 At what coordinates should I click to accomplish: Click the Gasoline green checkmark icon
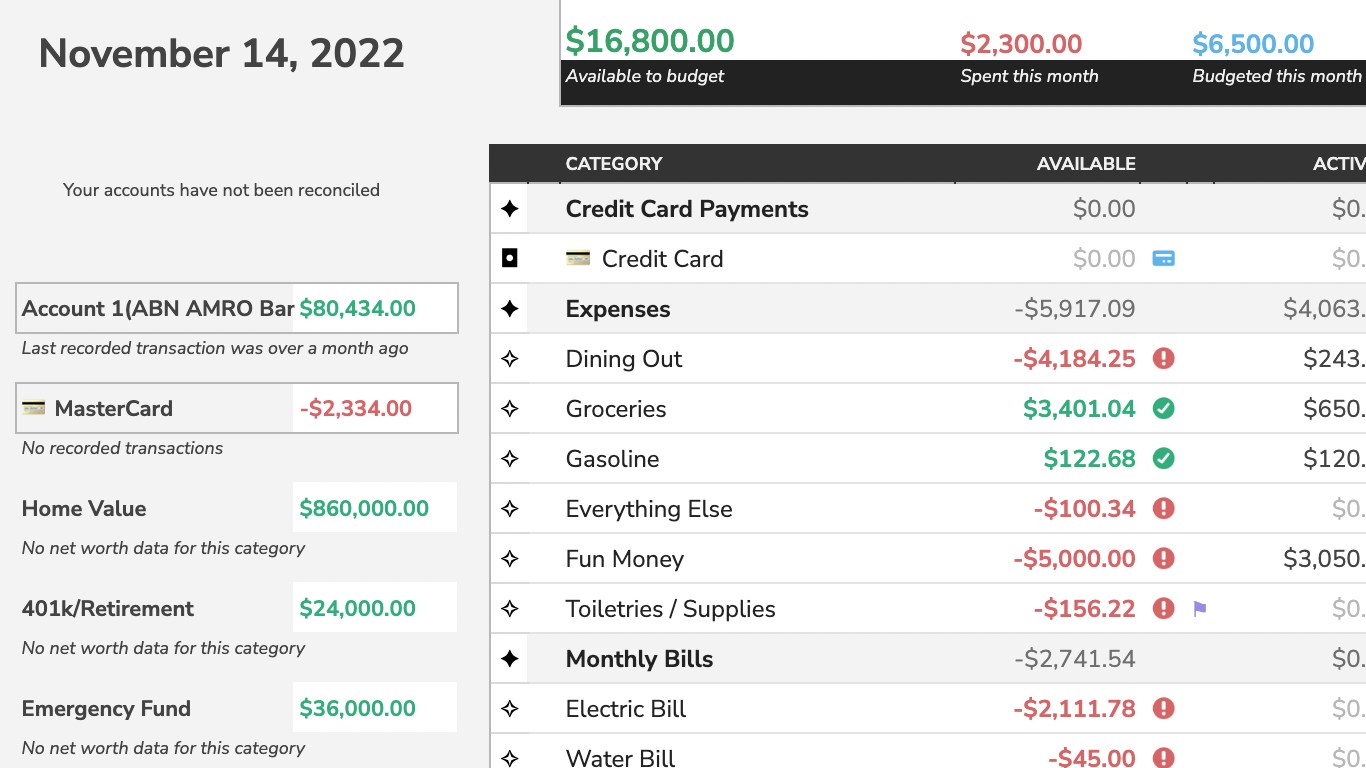[x=1163, y=459]
